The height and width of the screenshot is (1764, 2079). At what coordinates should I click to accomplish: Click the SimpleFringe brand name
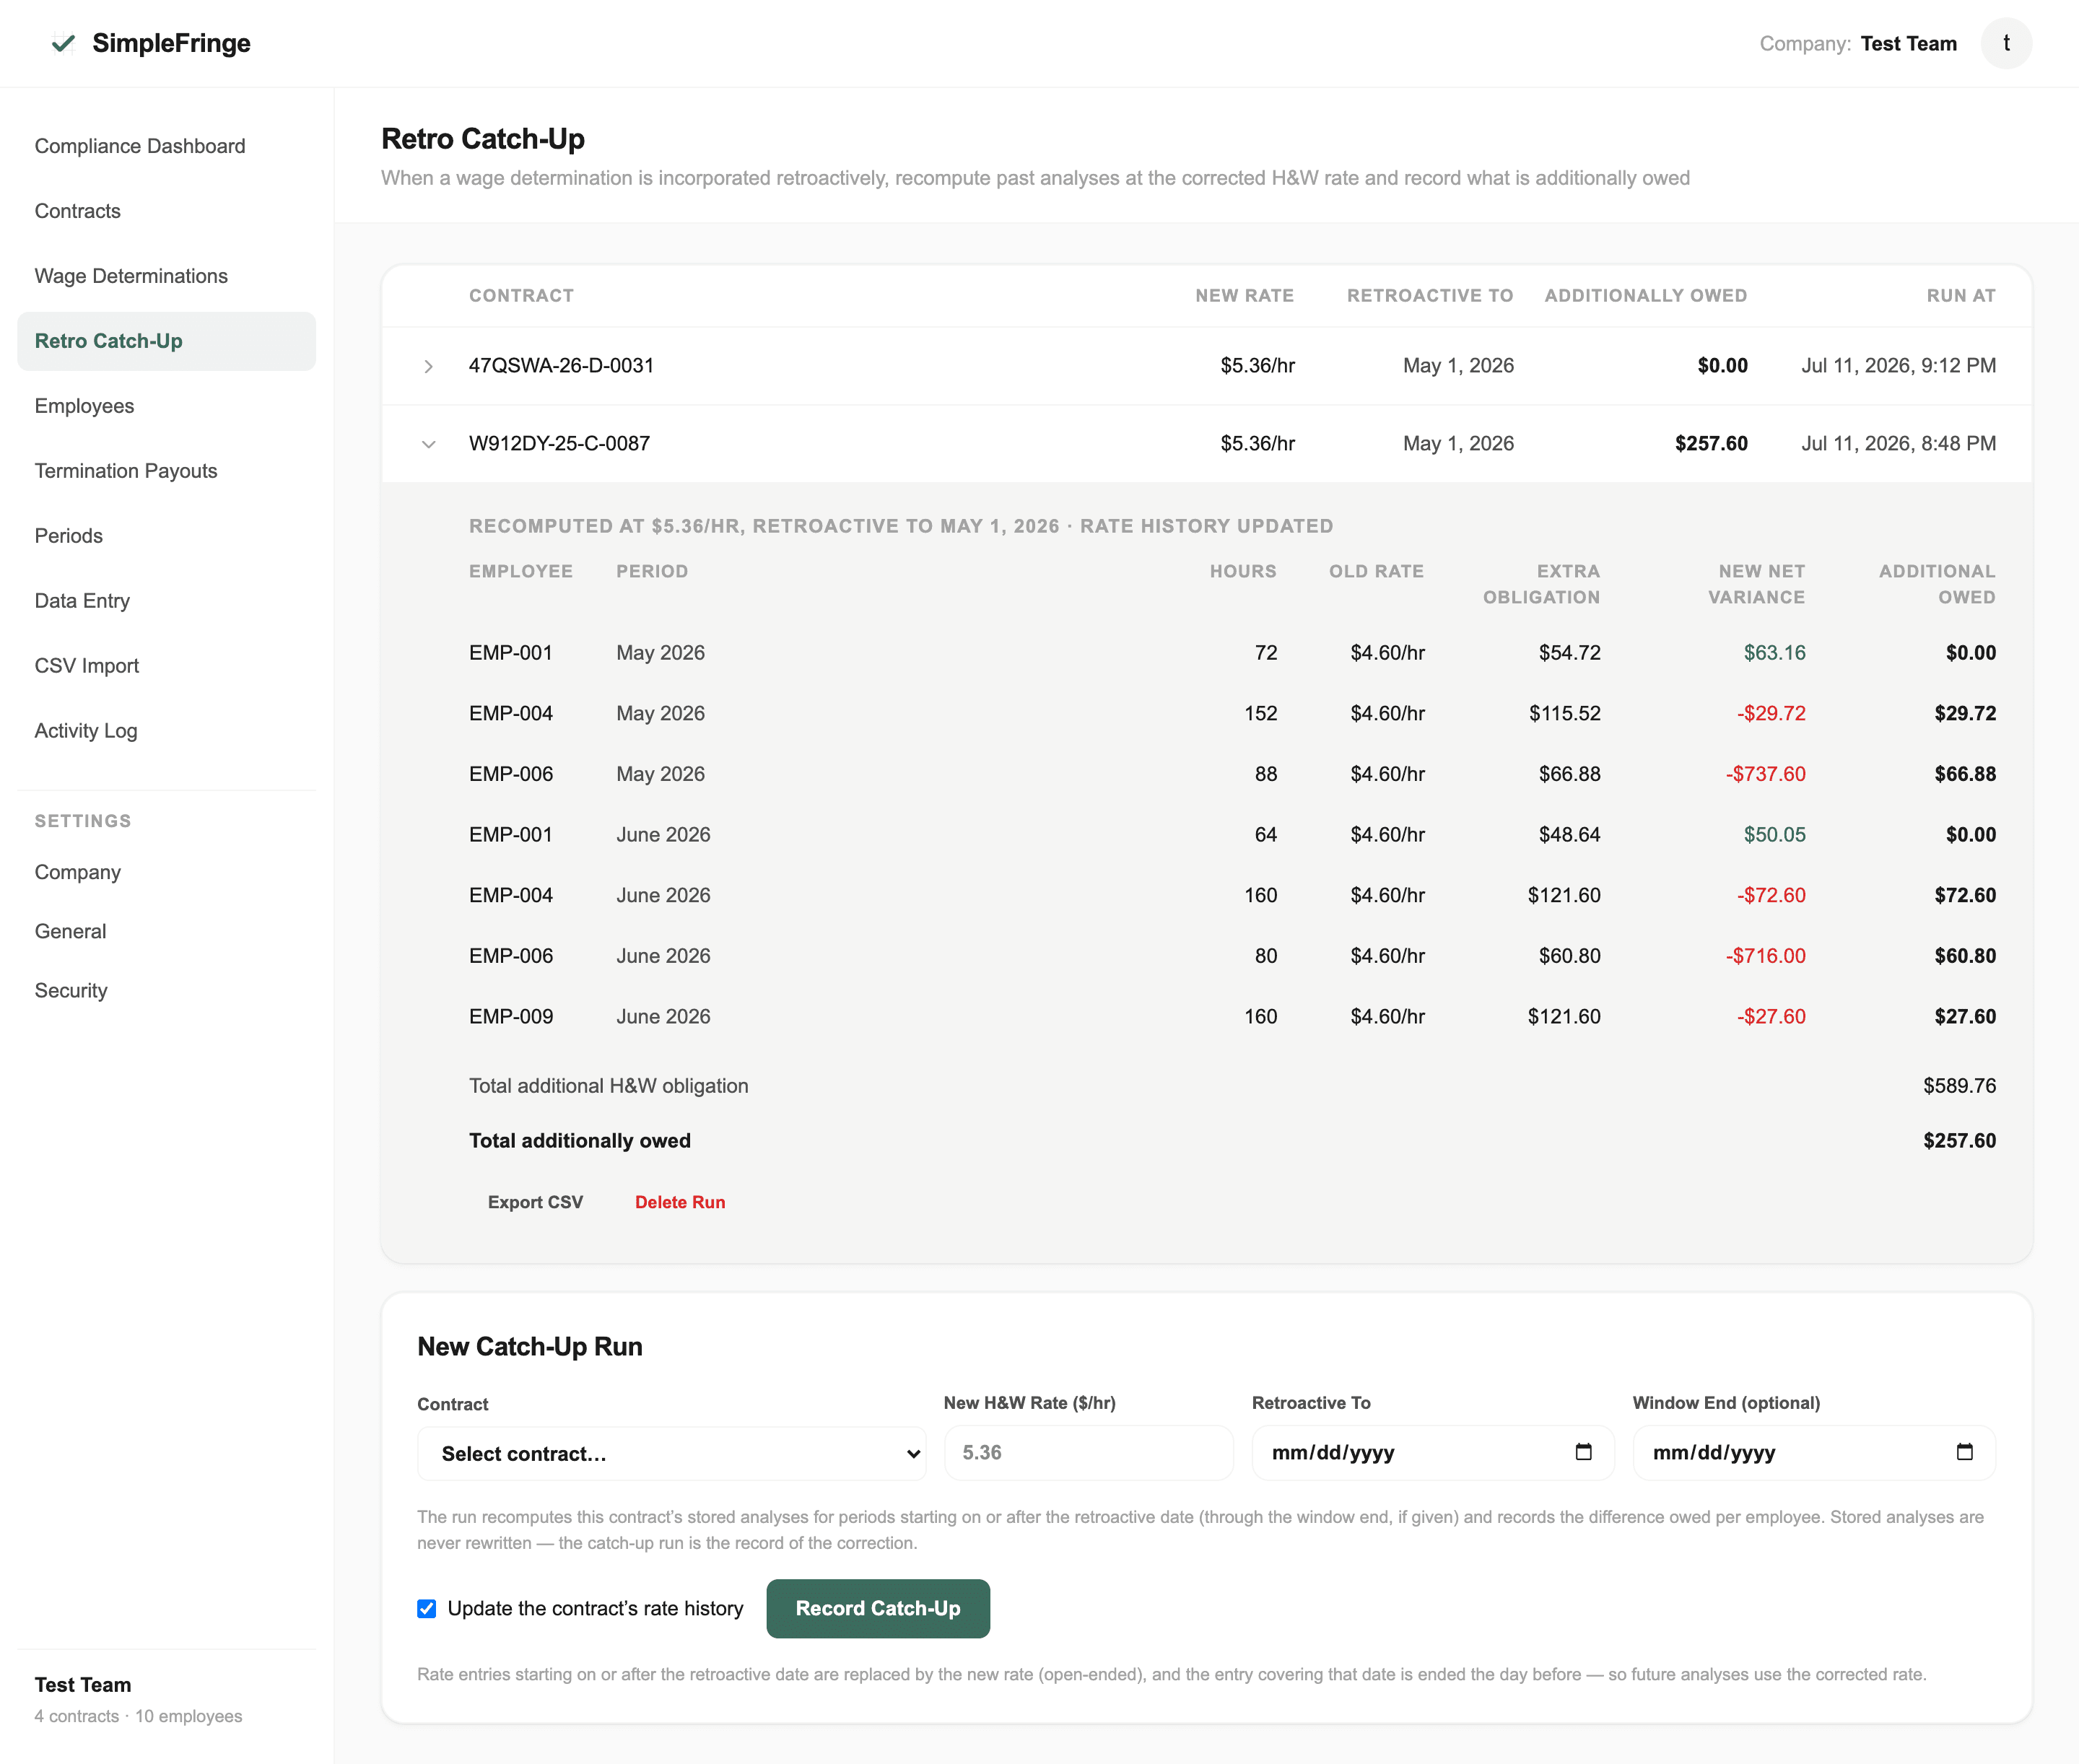[x=171, y=43]
